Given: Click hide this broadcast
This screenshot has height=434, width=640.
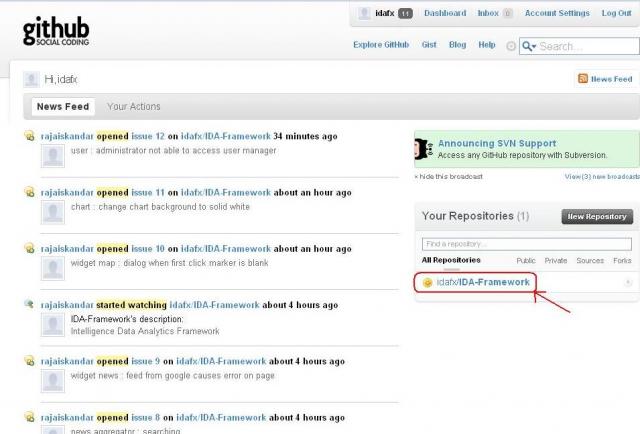Looking at the screenshot, I should pyautogui.click(x=449, y=176).
